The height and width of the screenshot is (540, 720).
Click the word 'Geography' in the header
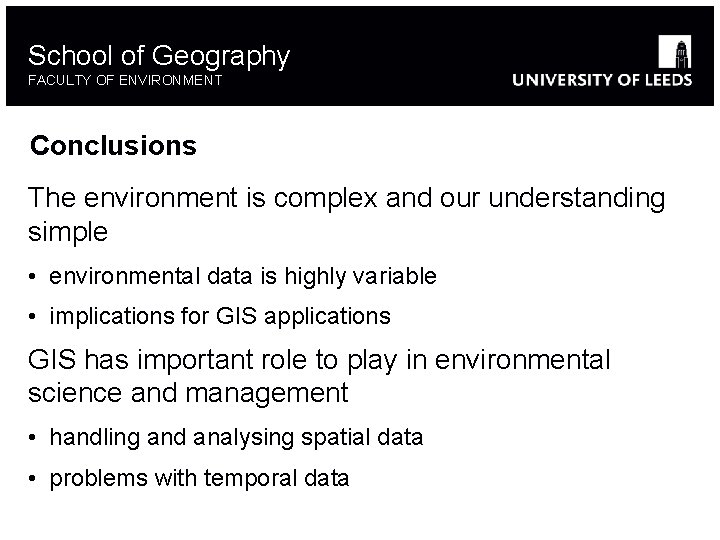tap(221, 55)
